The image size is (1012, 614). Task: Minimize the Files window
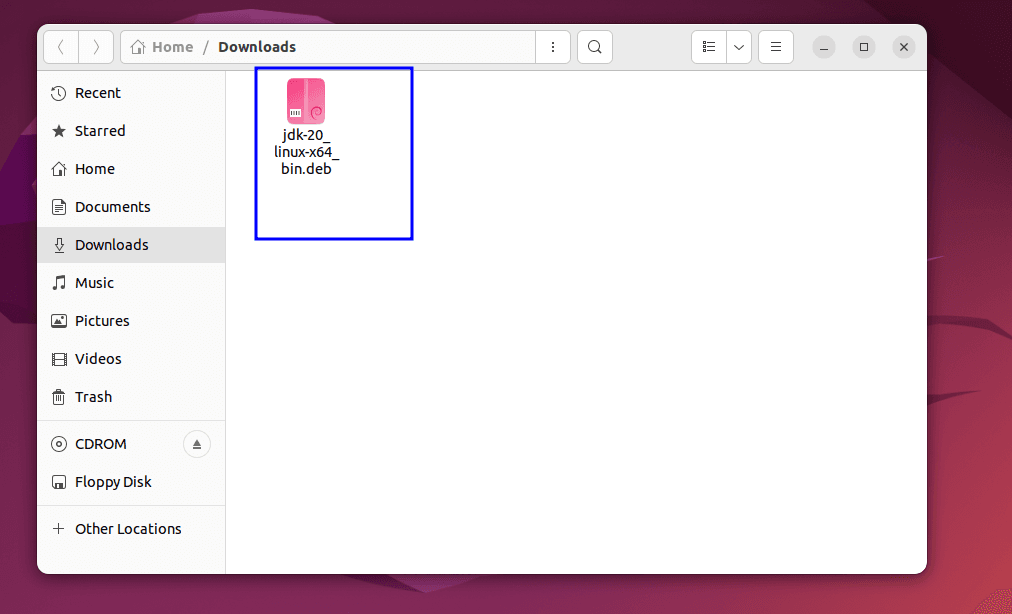click(824, 47)
